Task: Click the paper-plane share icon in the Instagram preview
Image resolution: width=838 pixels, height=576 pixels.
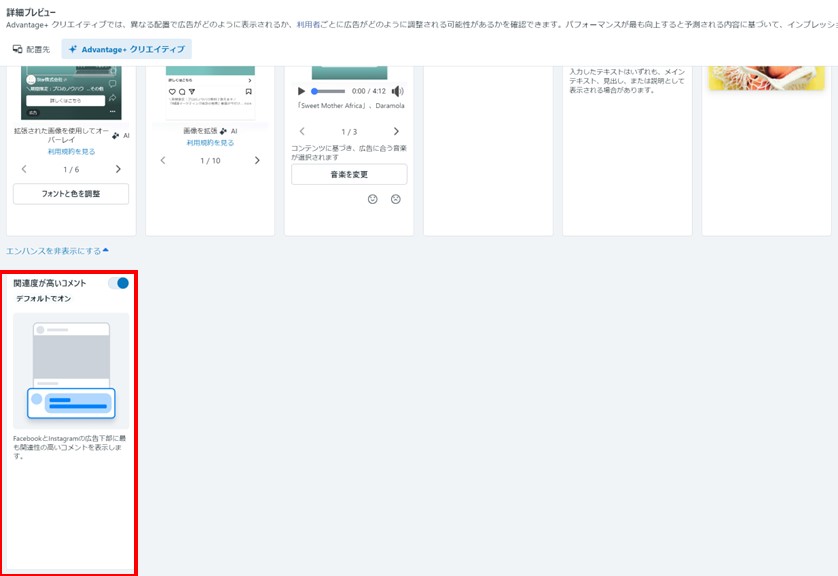Action: pos(192,92)
